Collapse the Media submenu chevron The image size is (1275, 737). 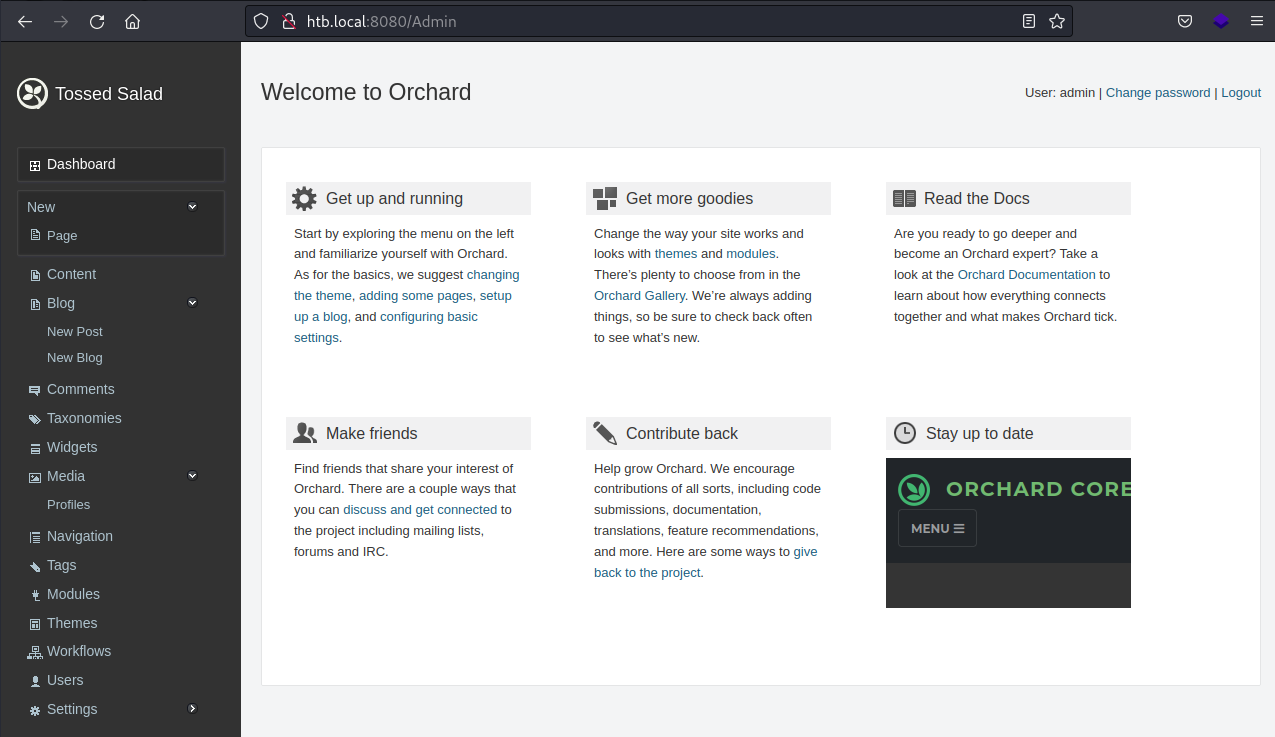tap(193, 476)
